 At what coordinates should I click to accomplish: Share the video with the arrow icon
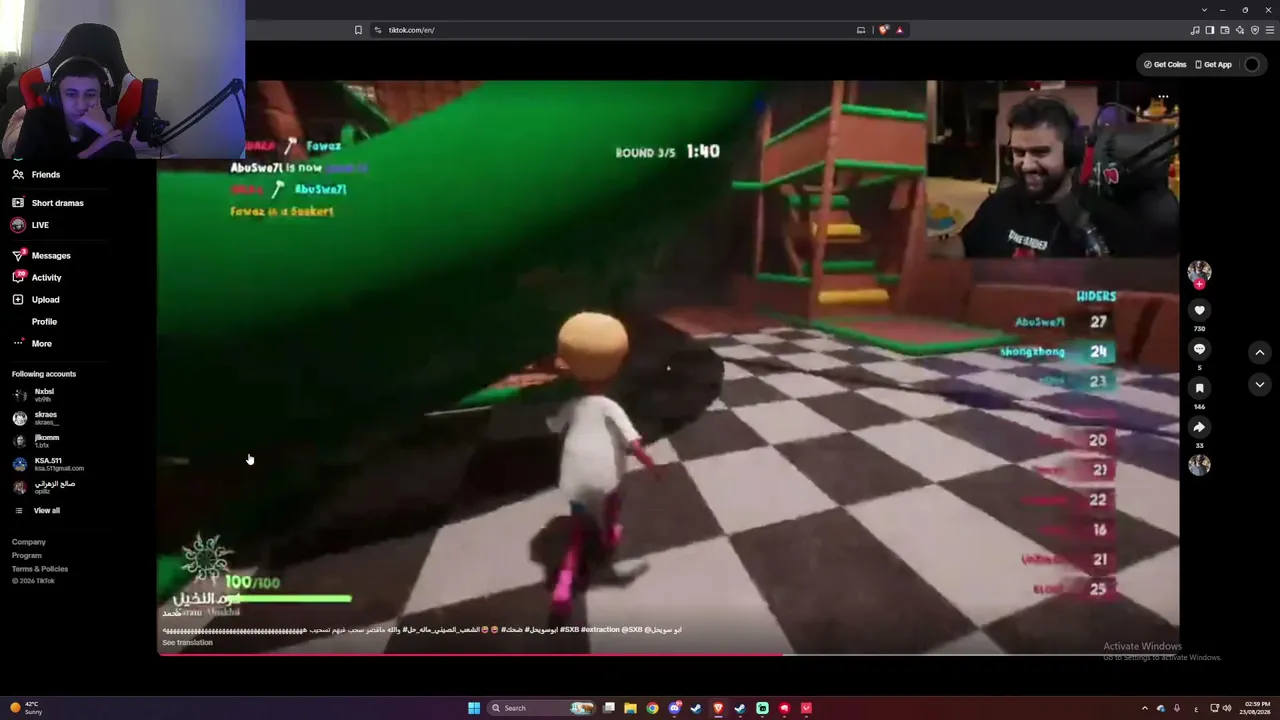[x=1199, y=427]
